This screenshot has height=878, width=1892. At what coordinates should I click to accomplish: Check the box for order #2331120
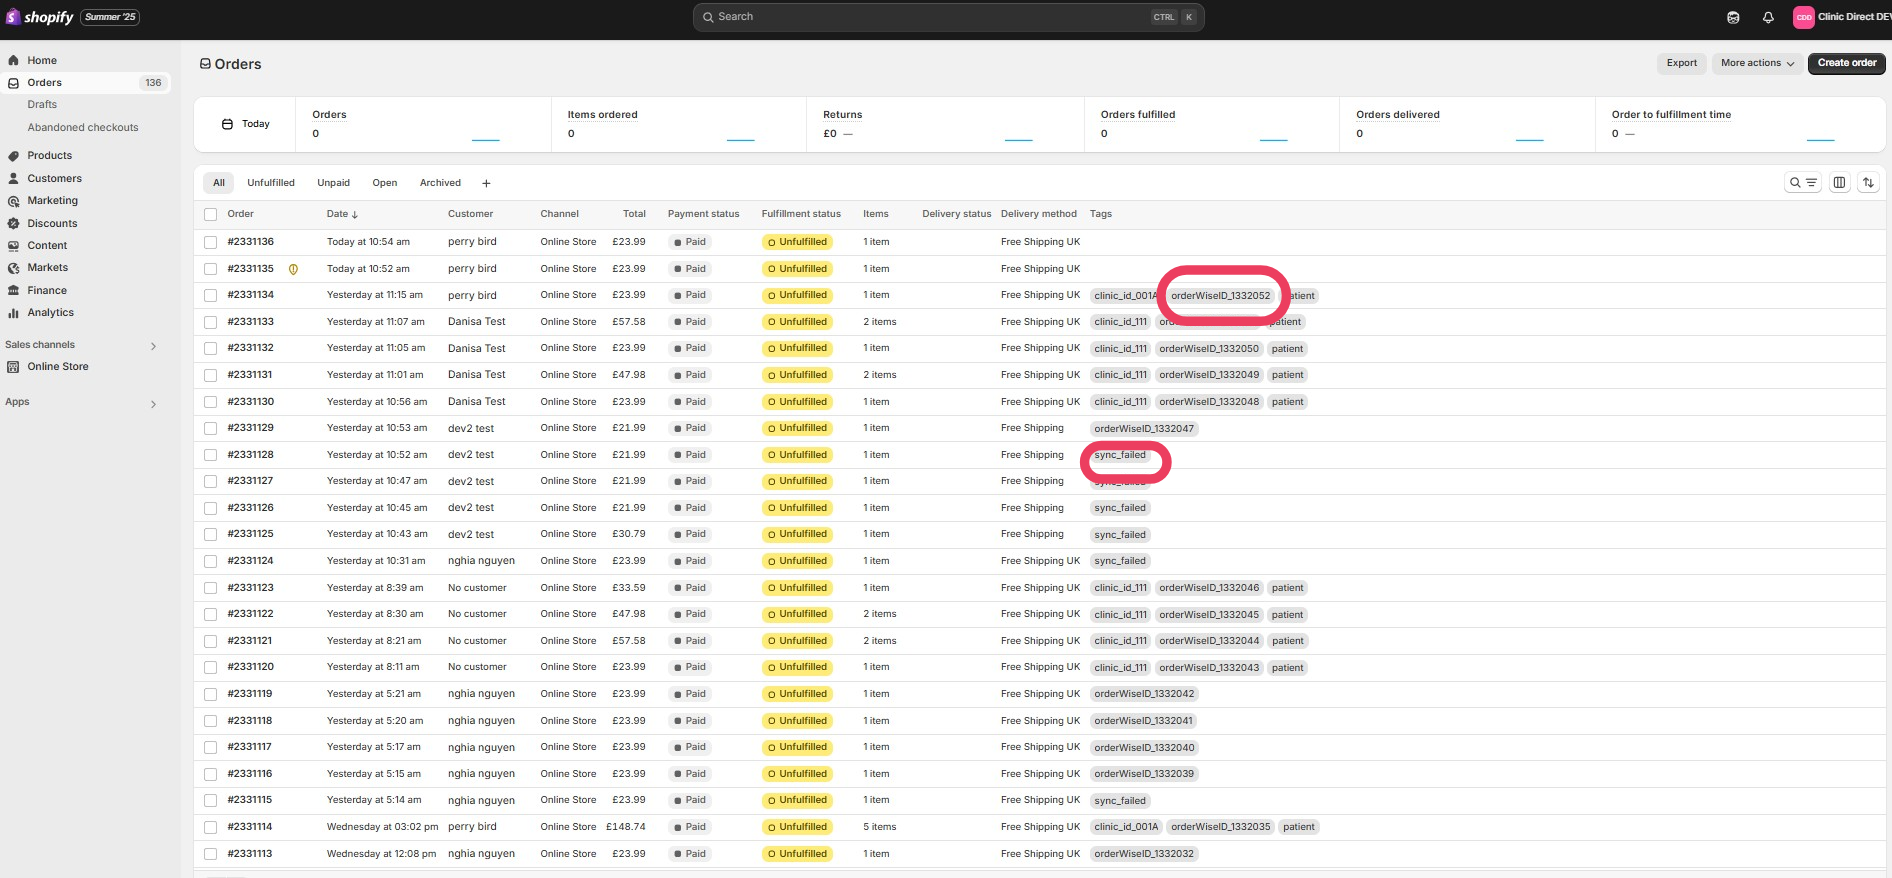tap(210, 667)
